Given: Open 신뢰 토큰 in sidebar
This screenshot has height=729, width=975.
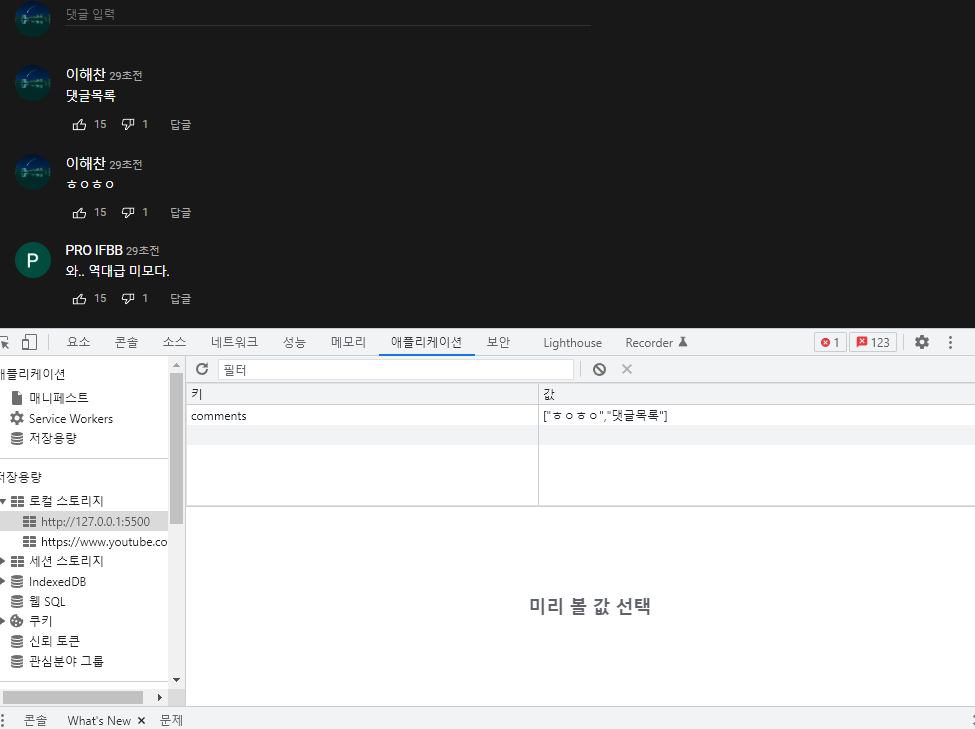Looking at the screenshot, I should click(x=54, y=641).
